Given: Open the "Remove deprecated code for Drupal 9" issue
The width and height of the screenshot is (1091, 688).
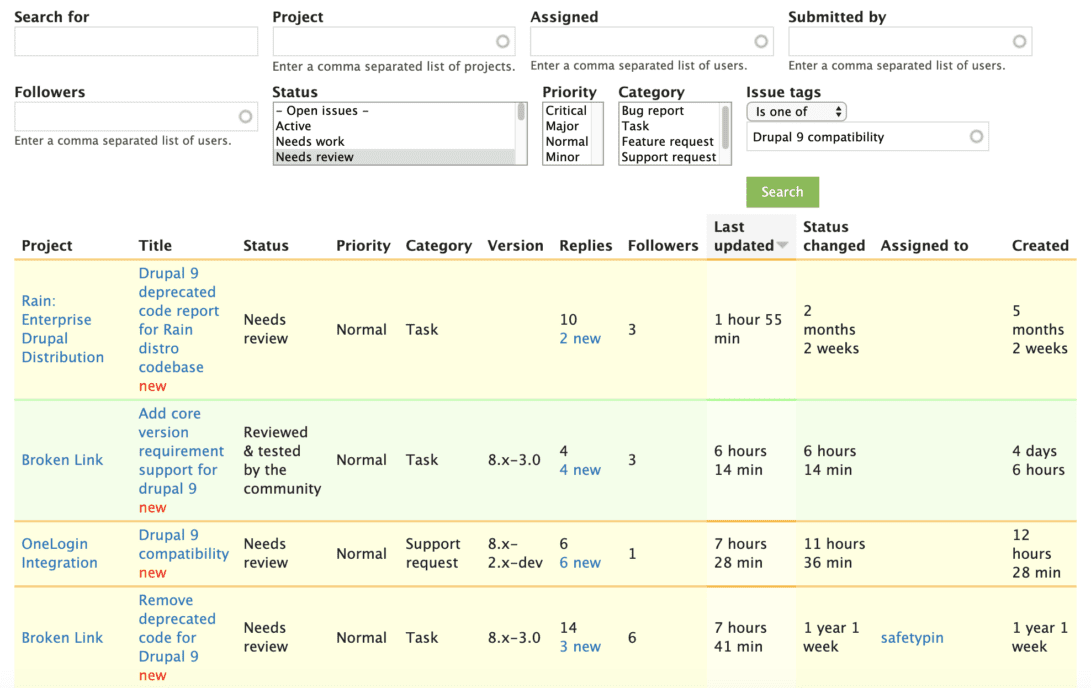Looking at the screenshot, I should click(x=178, y=628).
